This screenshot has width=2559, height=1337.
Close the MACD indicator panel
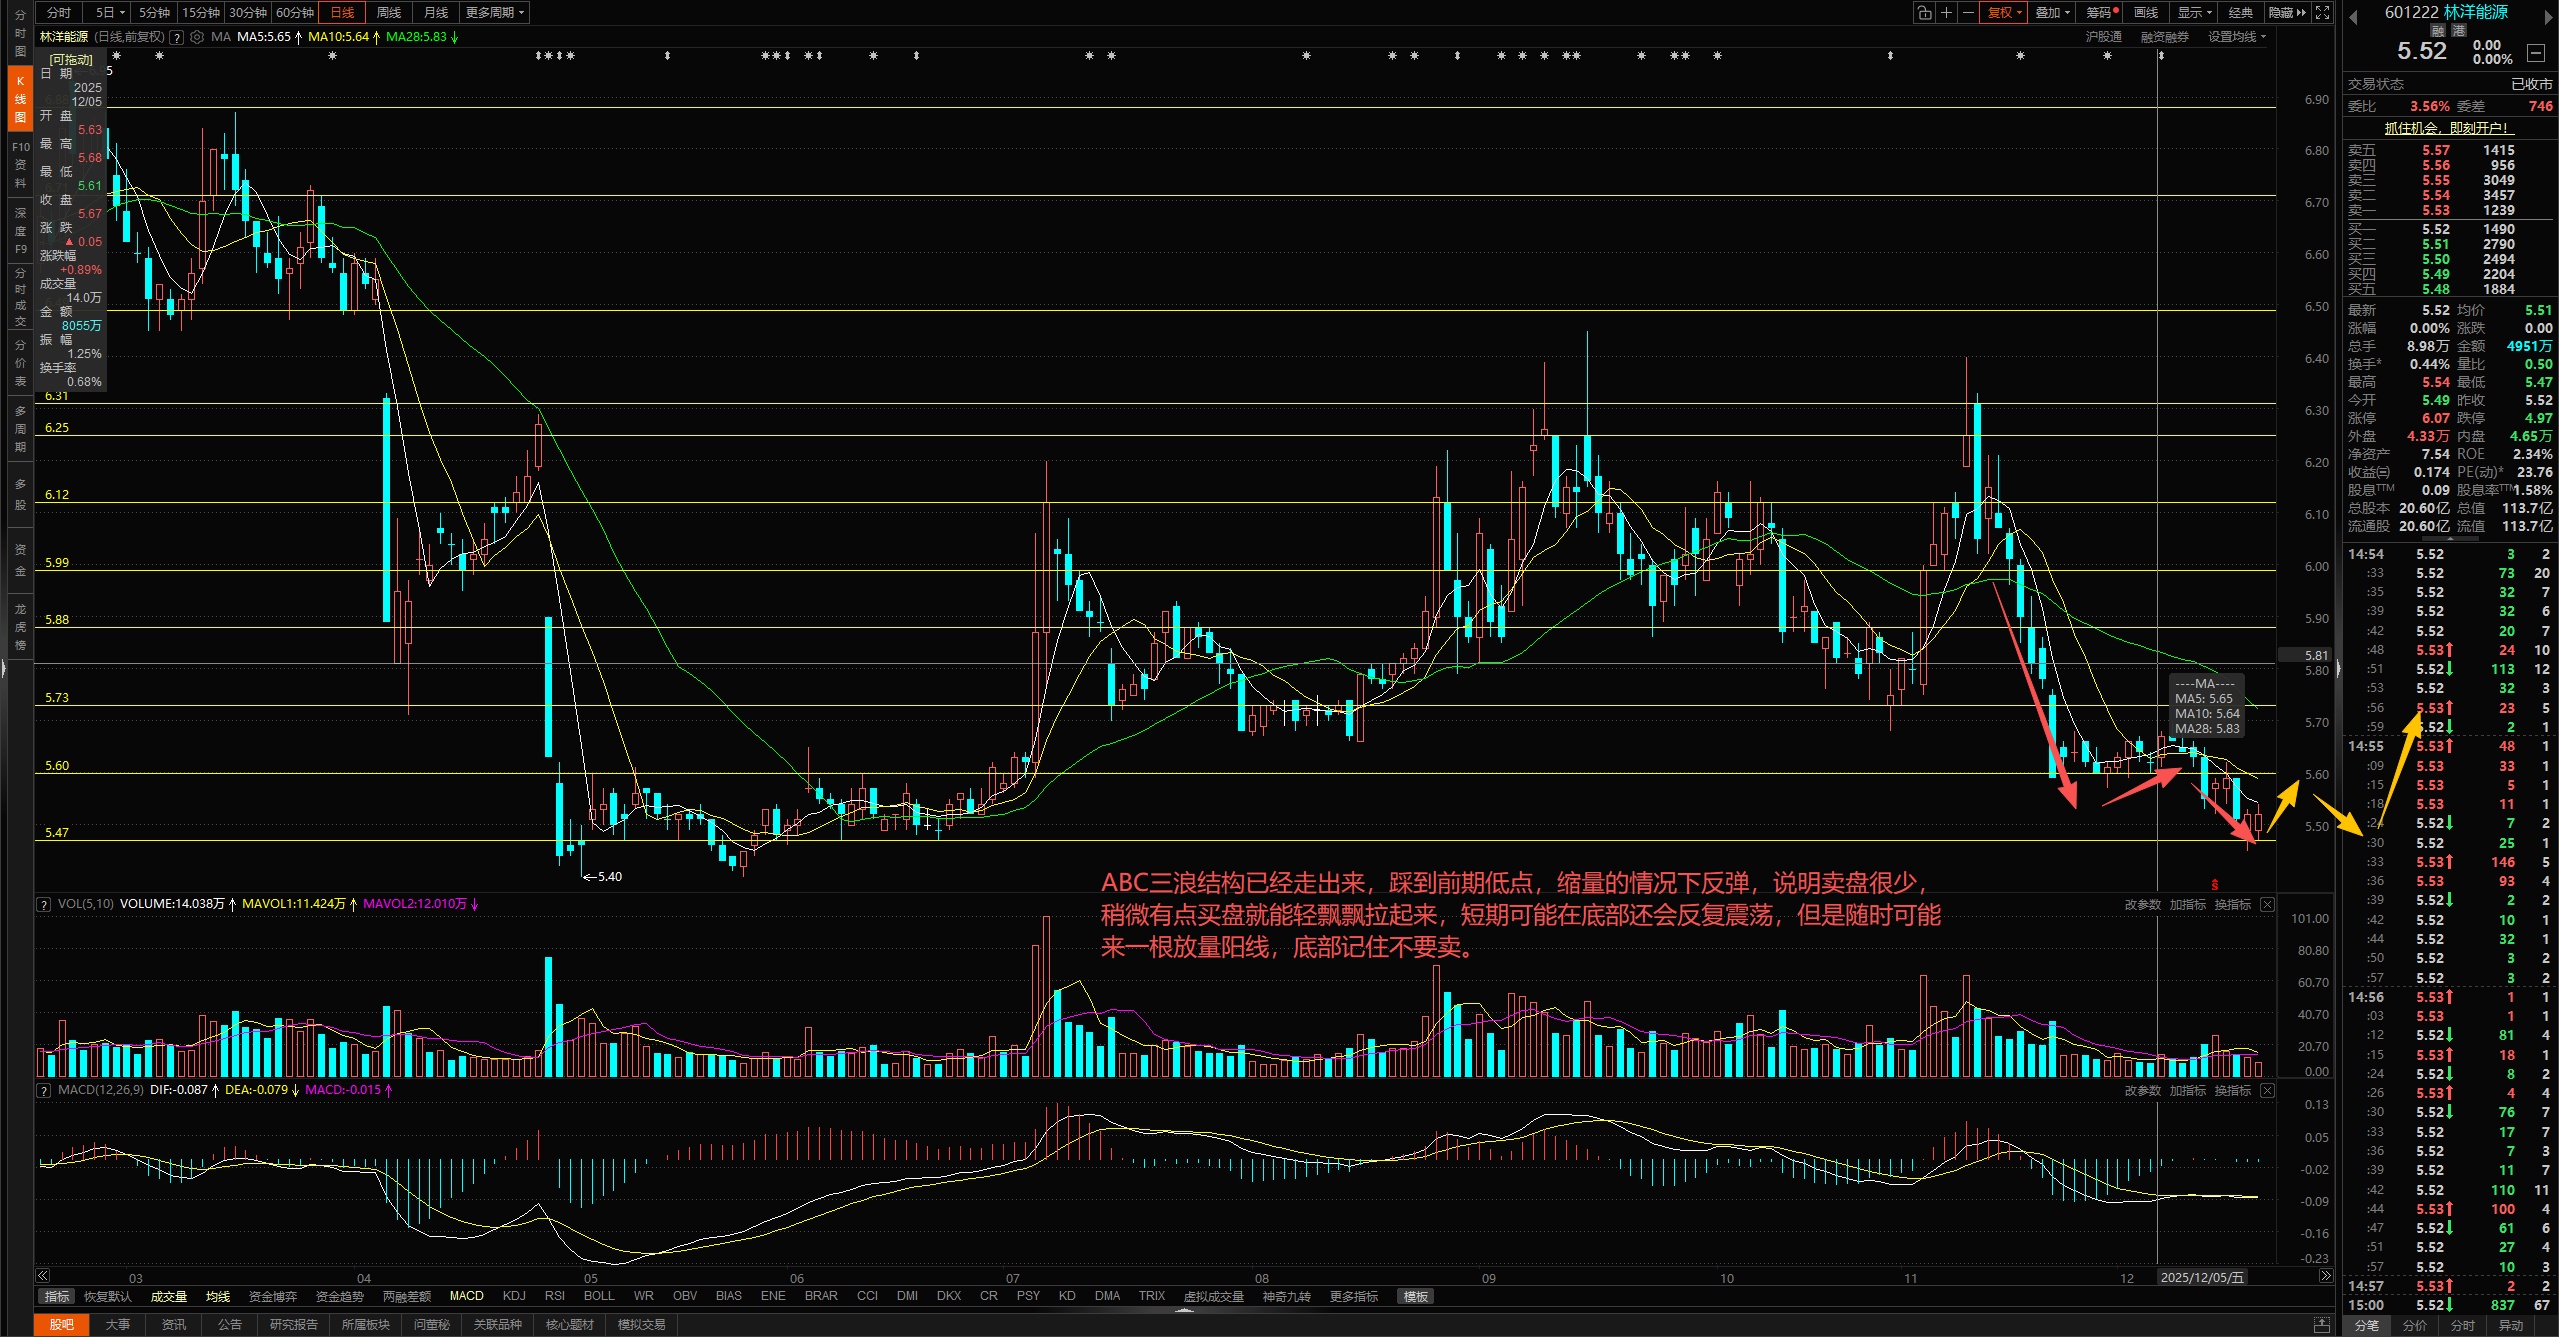pyautogui.click(x=2267, y=1090)
